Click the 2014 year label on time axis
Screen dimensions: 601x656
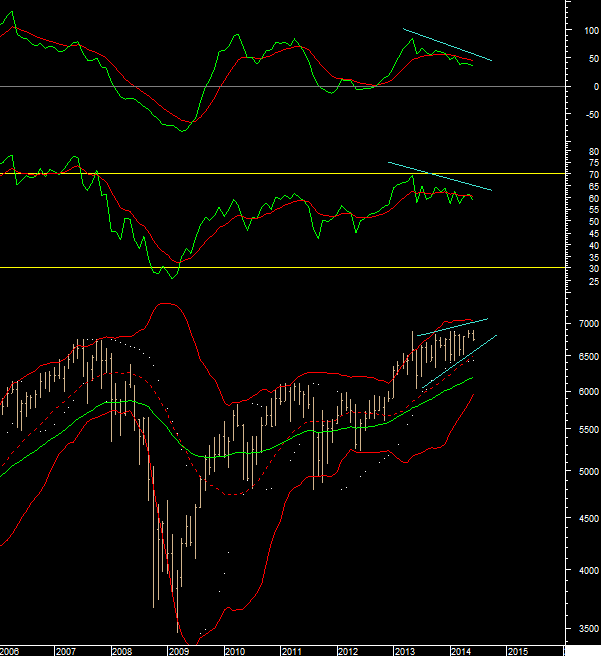coord(461,651)
